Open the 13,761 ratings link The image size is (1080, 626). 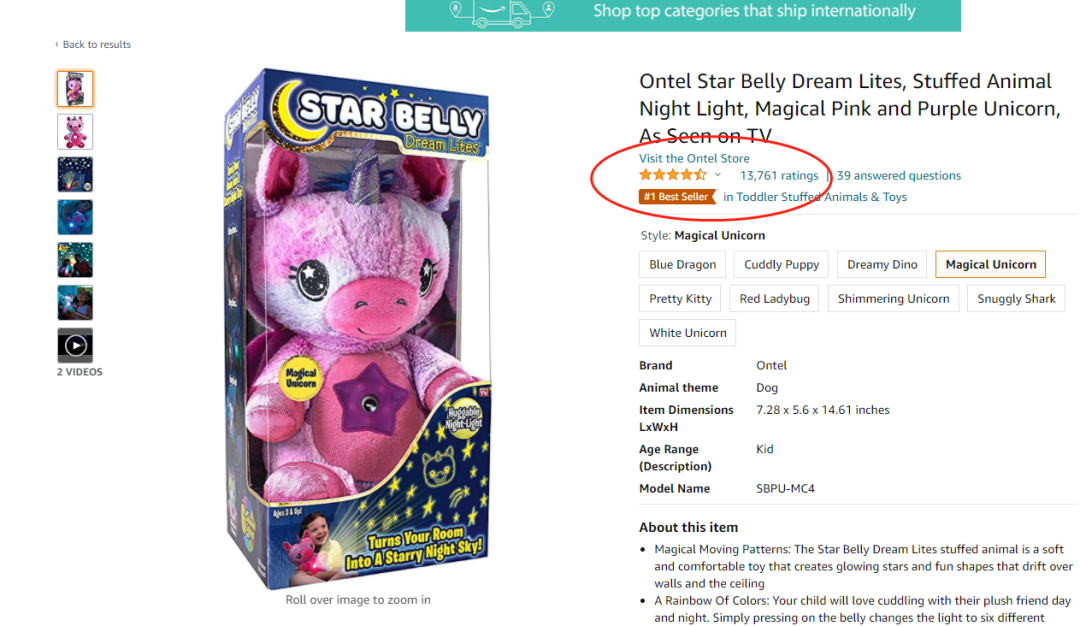pyautogui.click(x=779, y=176)
